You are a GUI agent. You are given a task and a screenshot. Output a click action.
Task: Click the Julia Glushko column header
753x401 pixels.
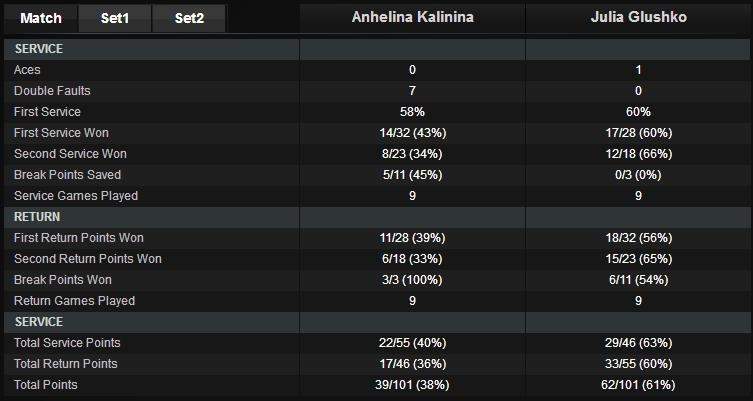(638, 18)
